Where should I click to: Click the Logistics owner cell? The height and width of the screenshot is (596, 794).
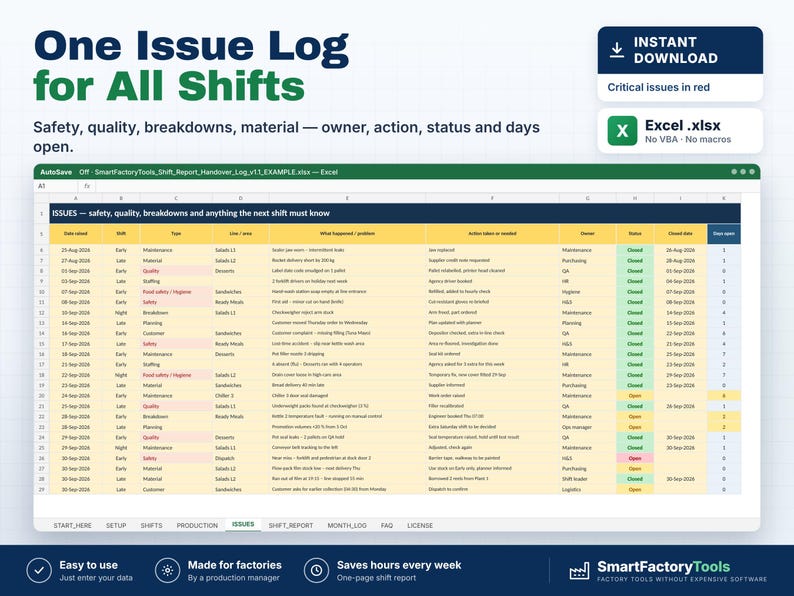(587, 489)
